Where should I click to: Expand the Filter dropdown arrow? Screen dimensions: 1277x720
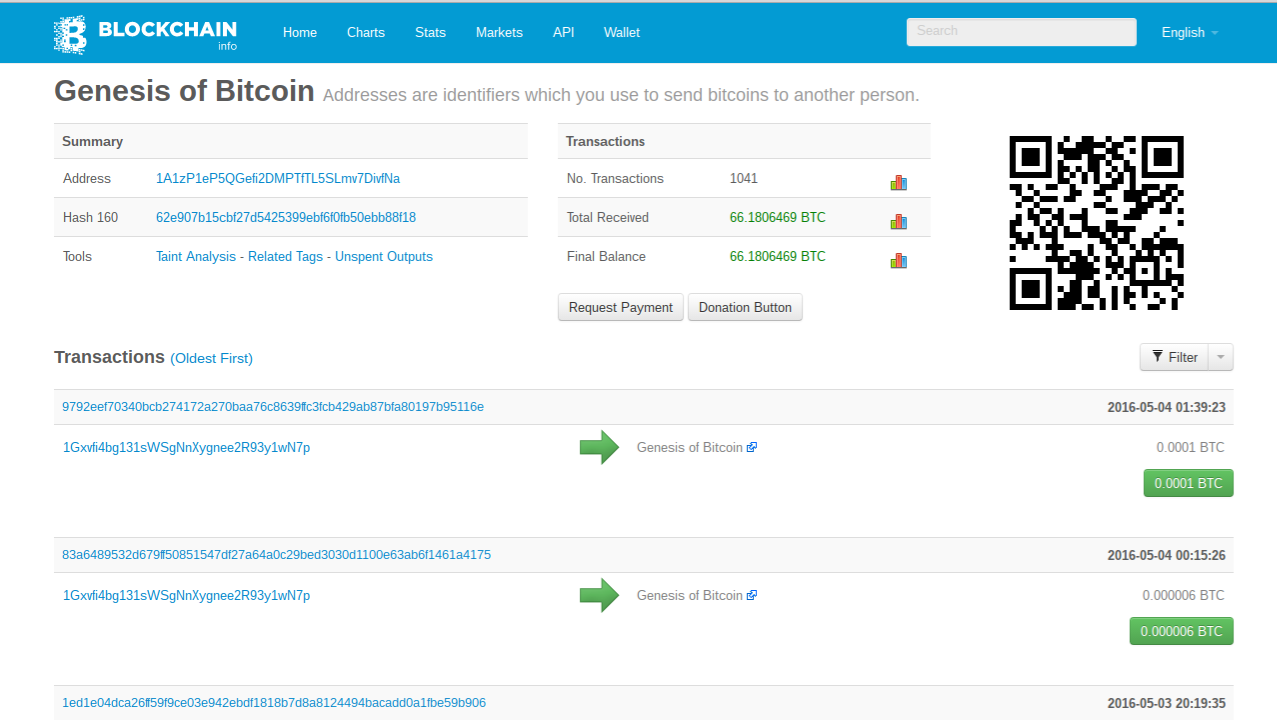pyautogui.click(x=1221, y=357)
